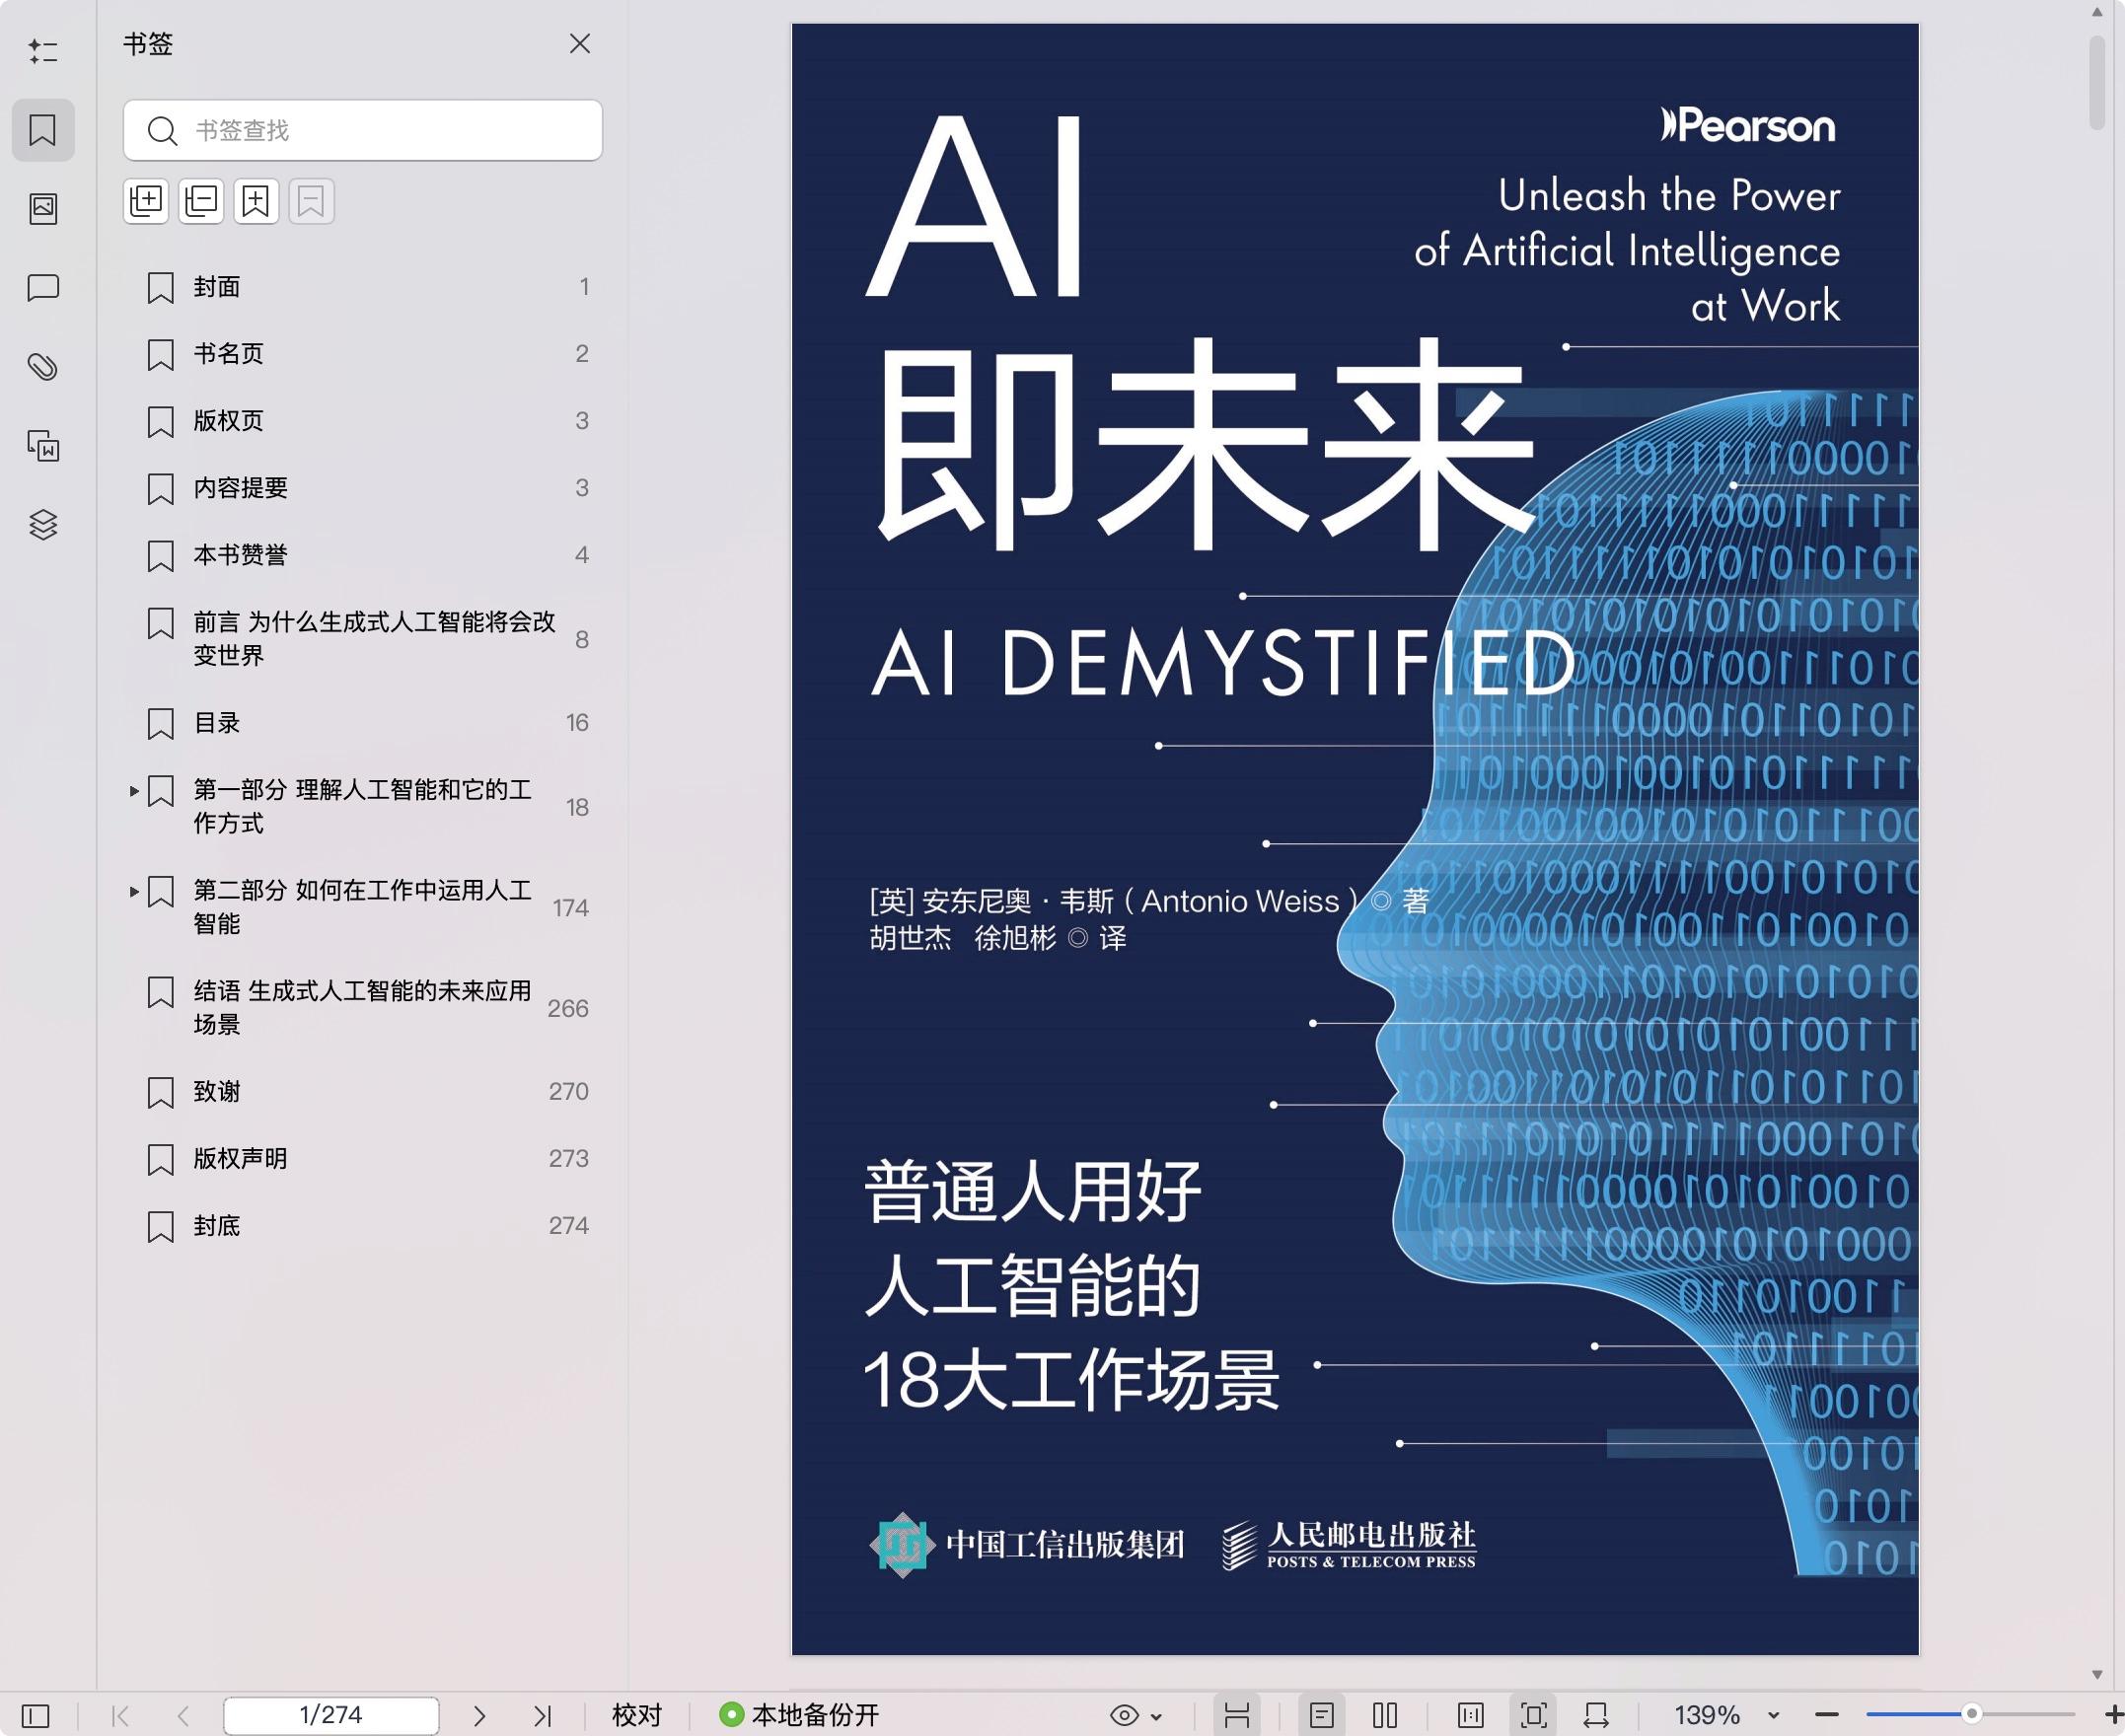The width and height of the screenshot is (2125, 1736).
Task: Open the attachments paperclip icon
Action: (x=43, y=367)
